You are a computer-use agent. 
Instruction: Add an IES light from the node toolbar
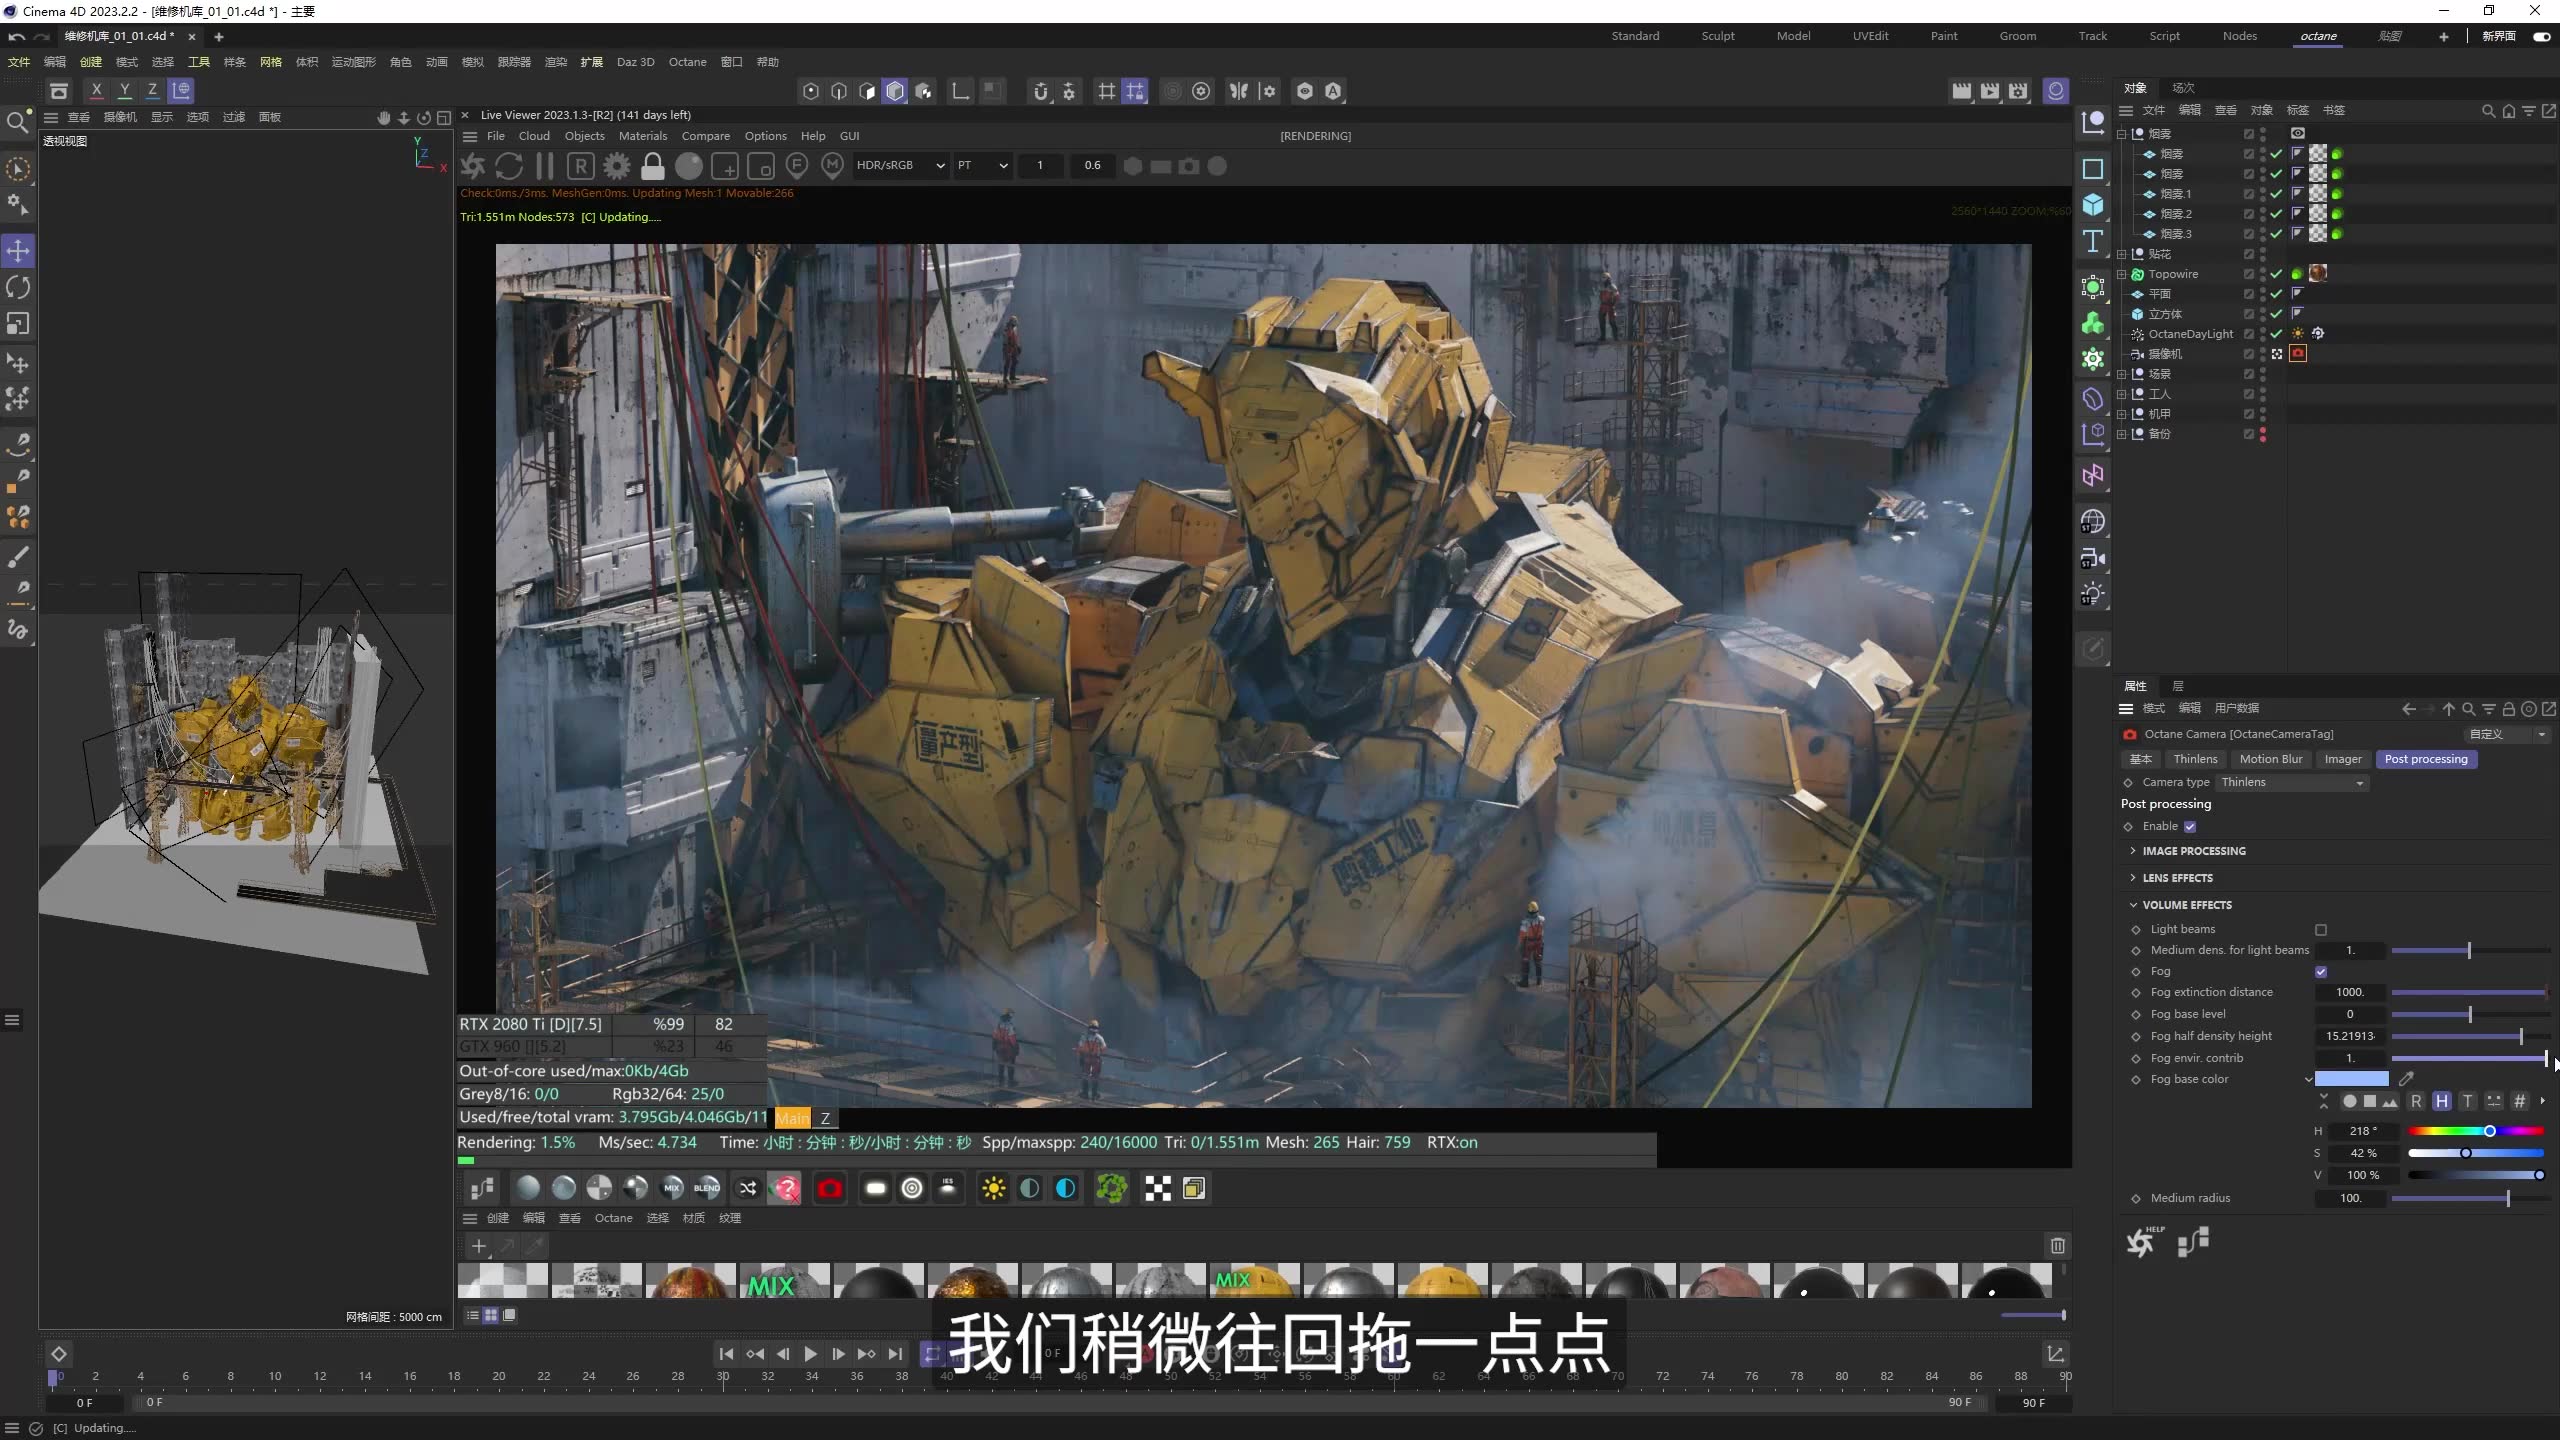[948, 1188]
